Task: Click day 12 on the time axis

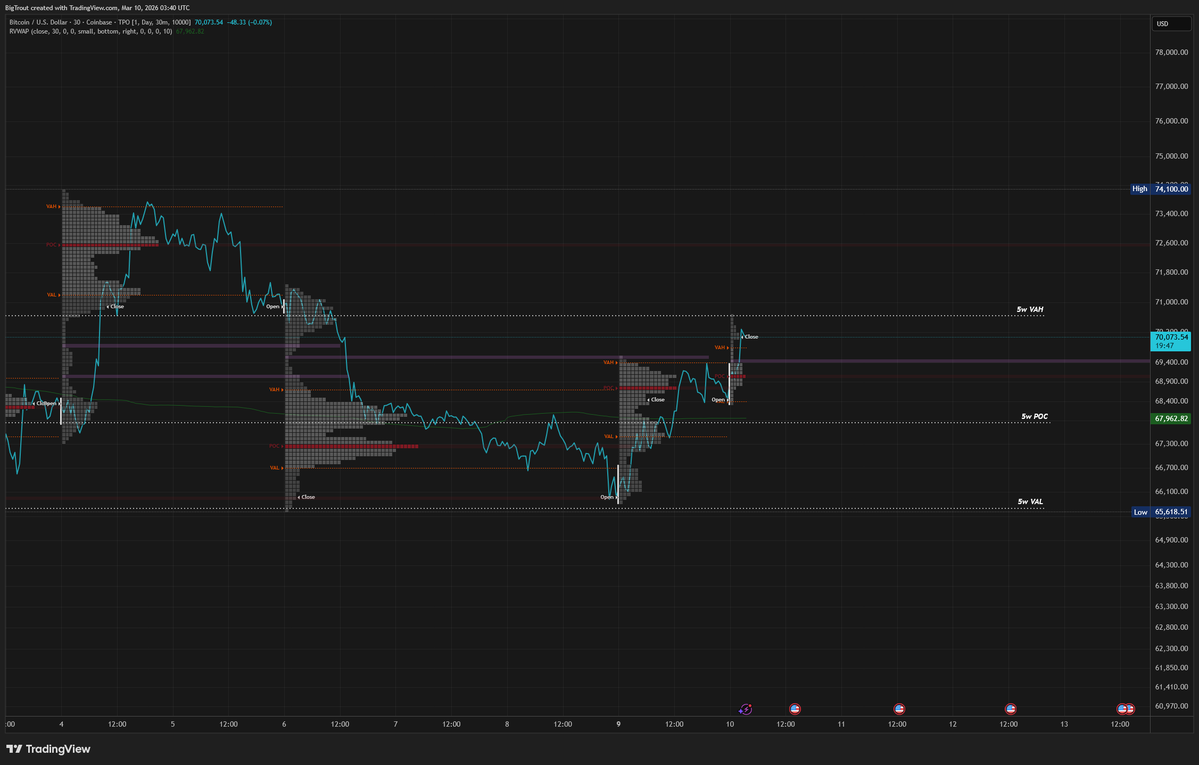Action: [953, 724]
